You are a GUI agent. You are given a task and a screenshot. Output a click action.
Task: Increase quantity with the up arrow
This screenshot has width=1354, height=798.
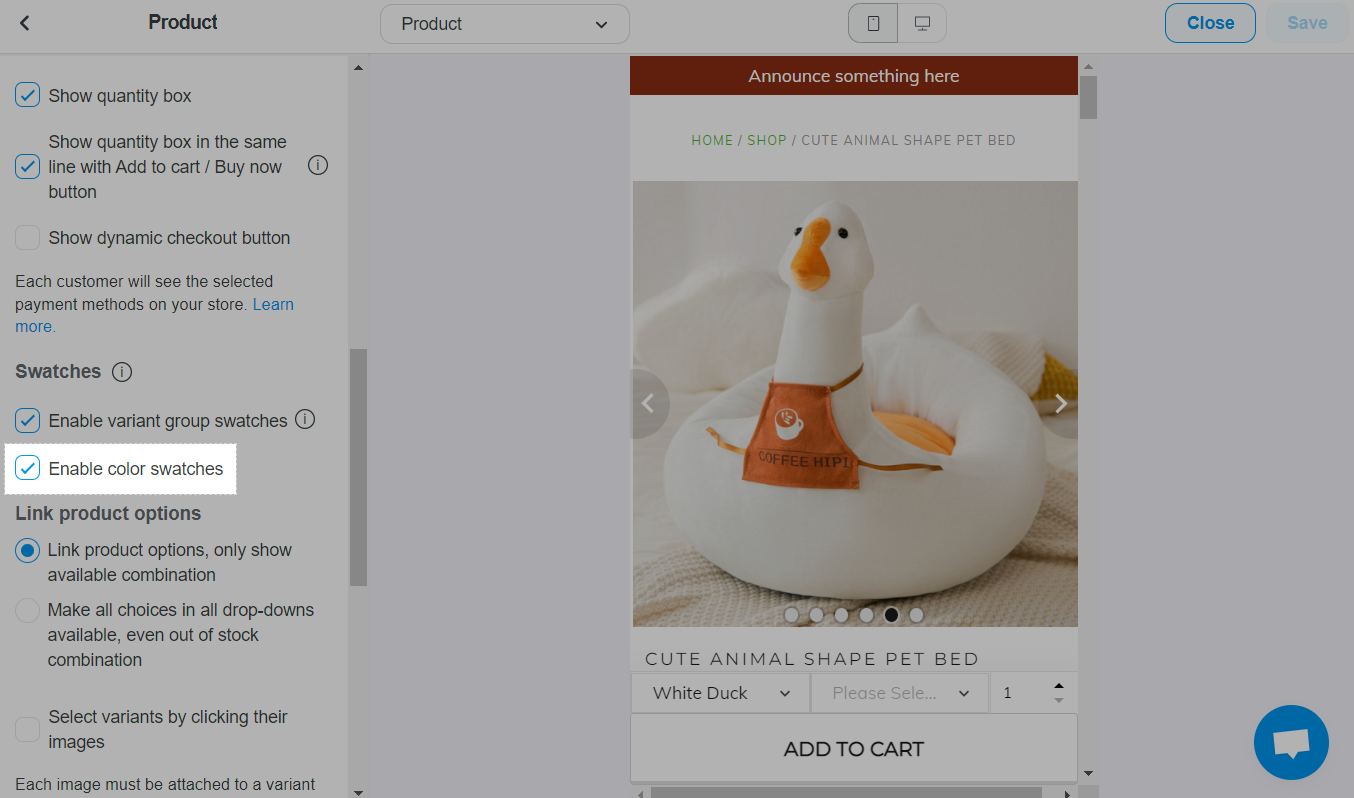(x=1059, y=686)
